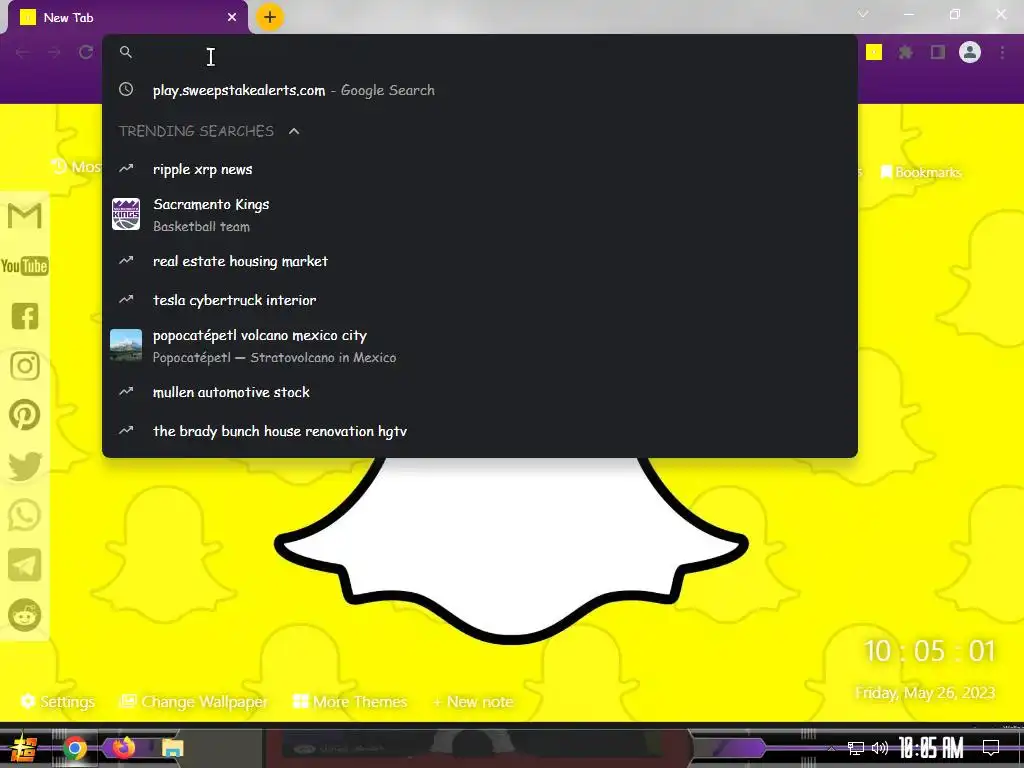Screen dimensions: 1024x768
Task: Open the notification center icon
Action: click(x=991, y=748)
